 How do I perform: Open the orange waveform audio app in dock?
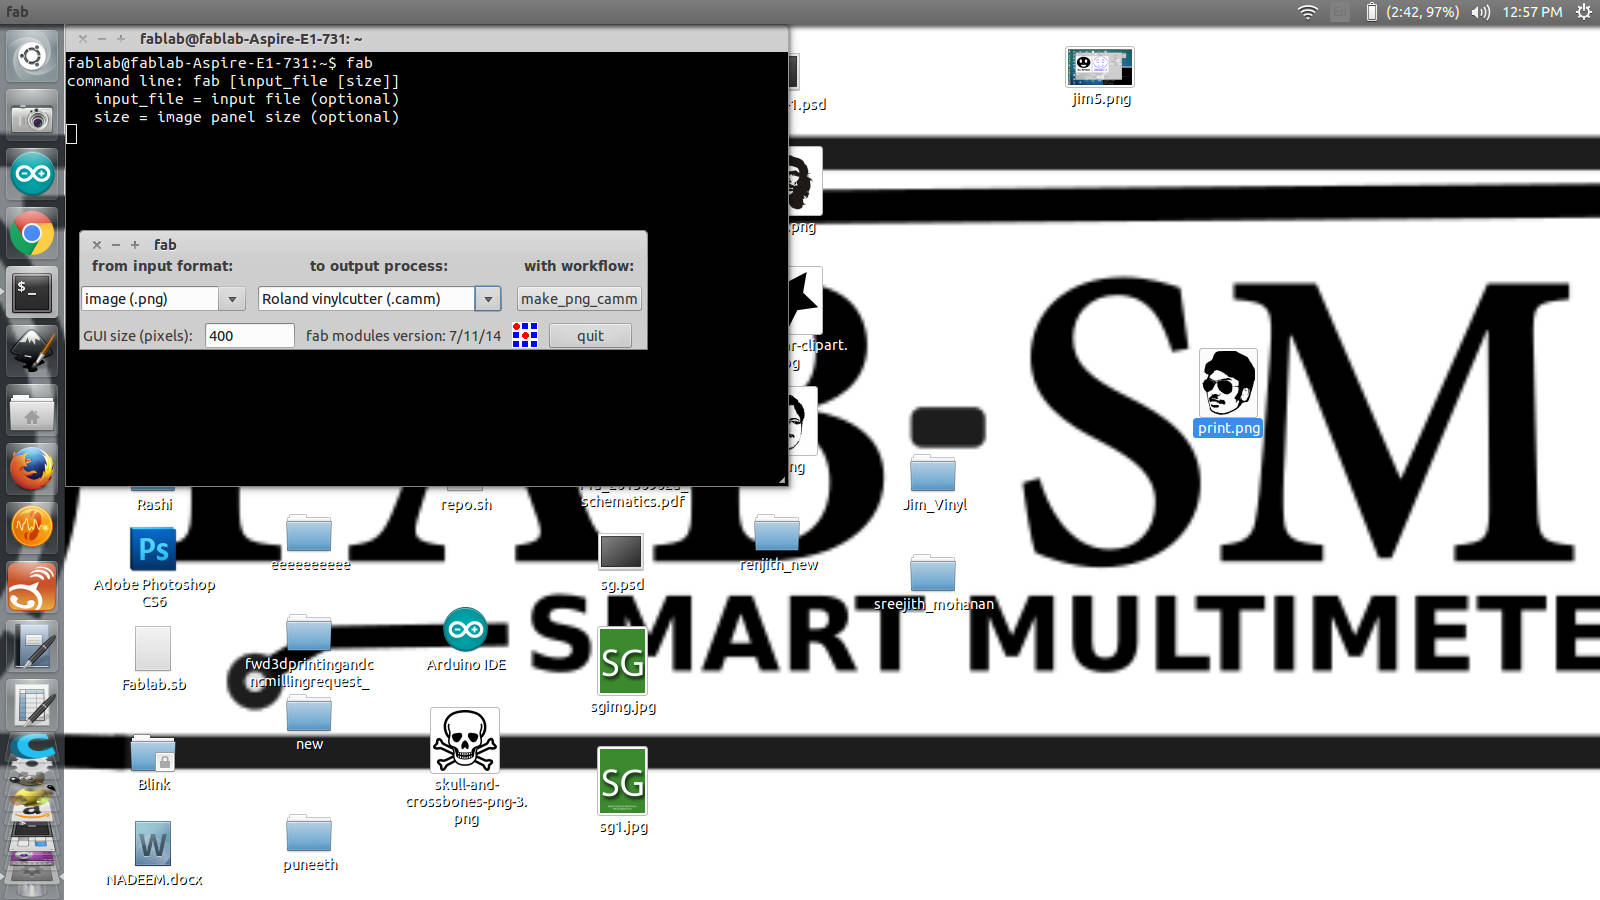(32, 527)
